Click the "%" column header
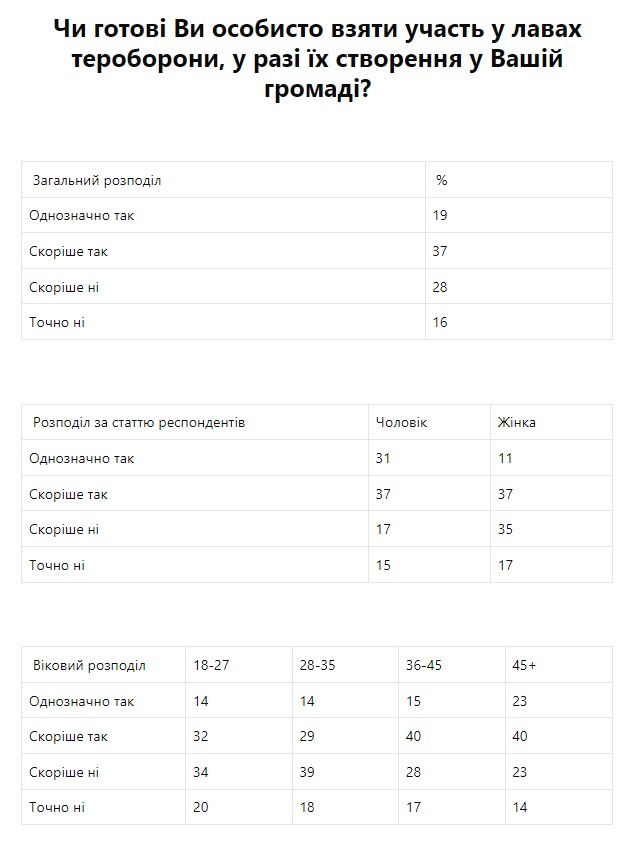Screen dimensions: 629x842 [x=441, y=181]
